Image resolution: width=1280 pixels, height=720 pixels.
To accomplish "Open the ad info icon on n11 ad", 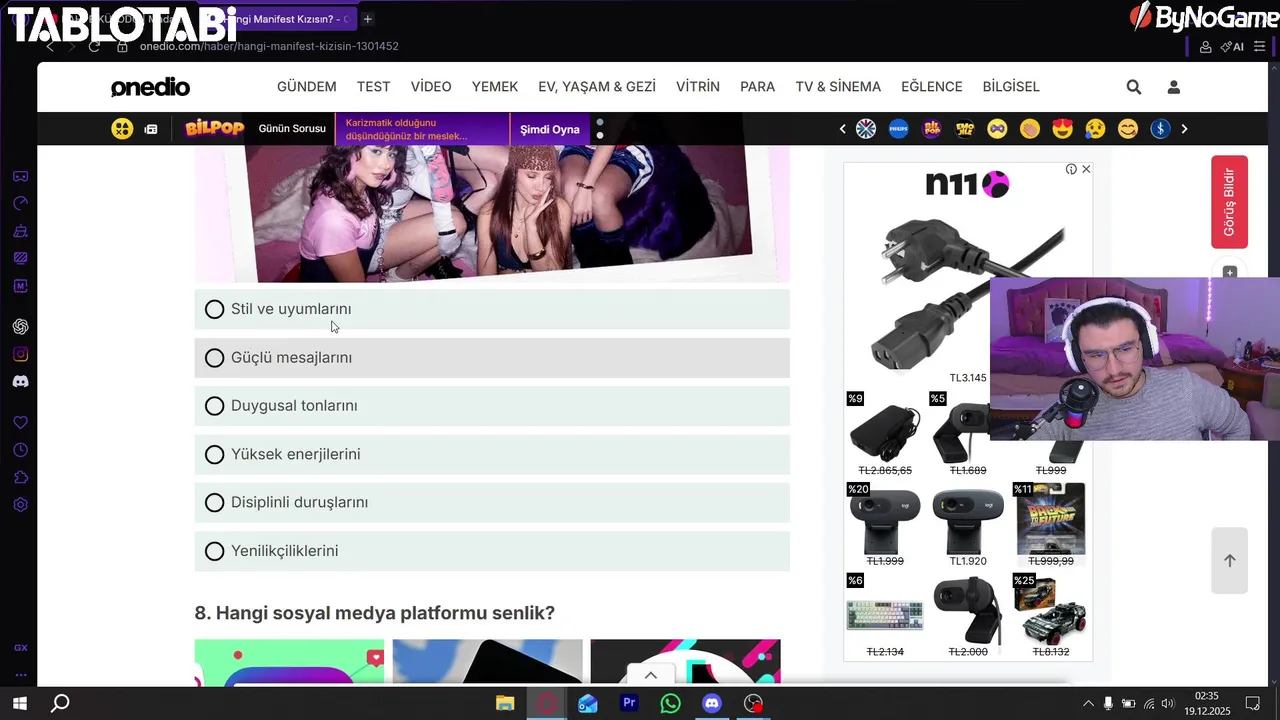I will coord(1071,169).
